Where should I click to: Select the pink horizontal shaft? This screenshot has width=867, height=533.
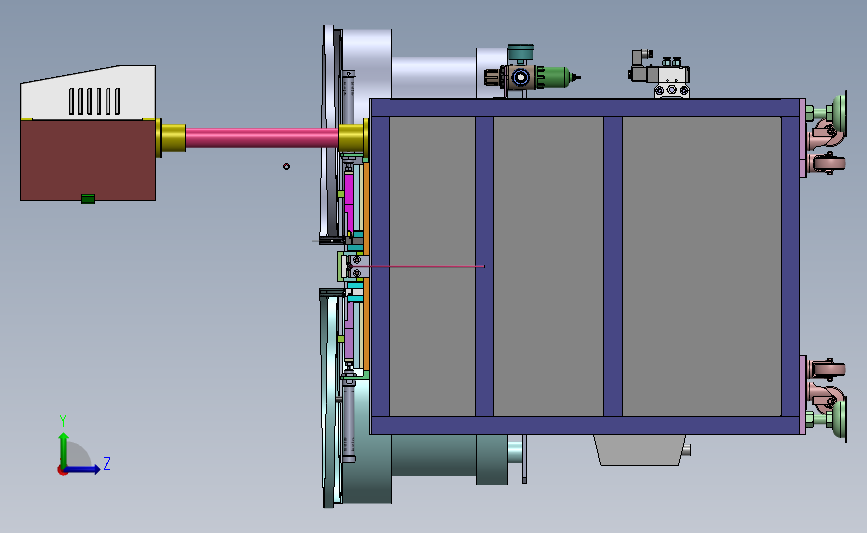coord(262,138)
